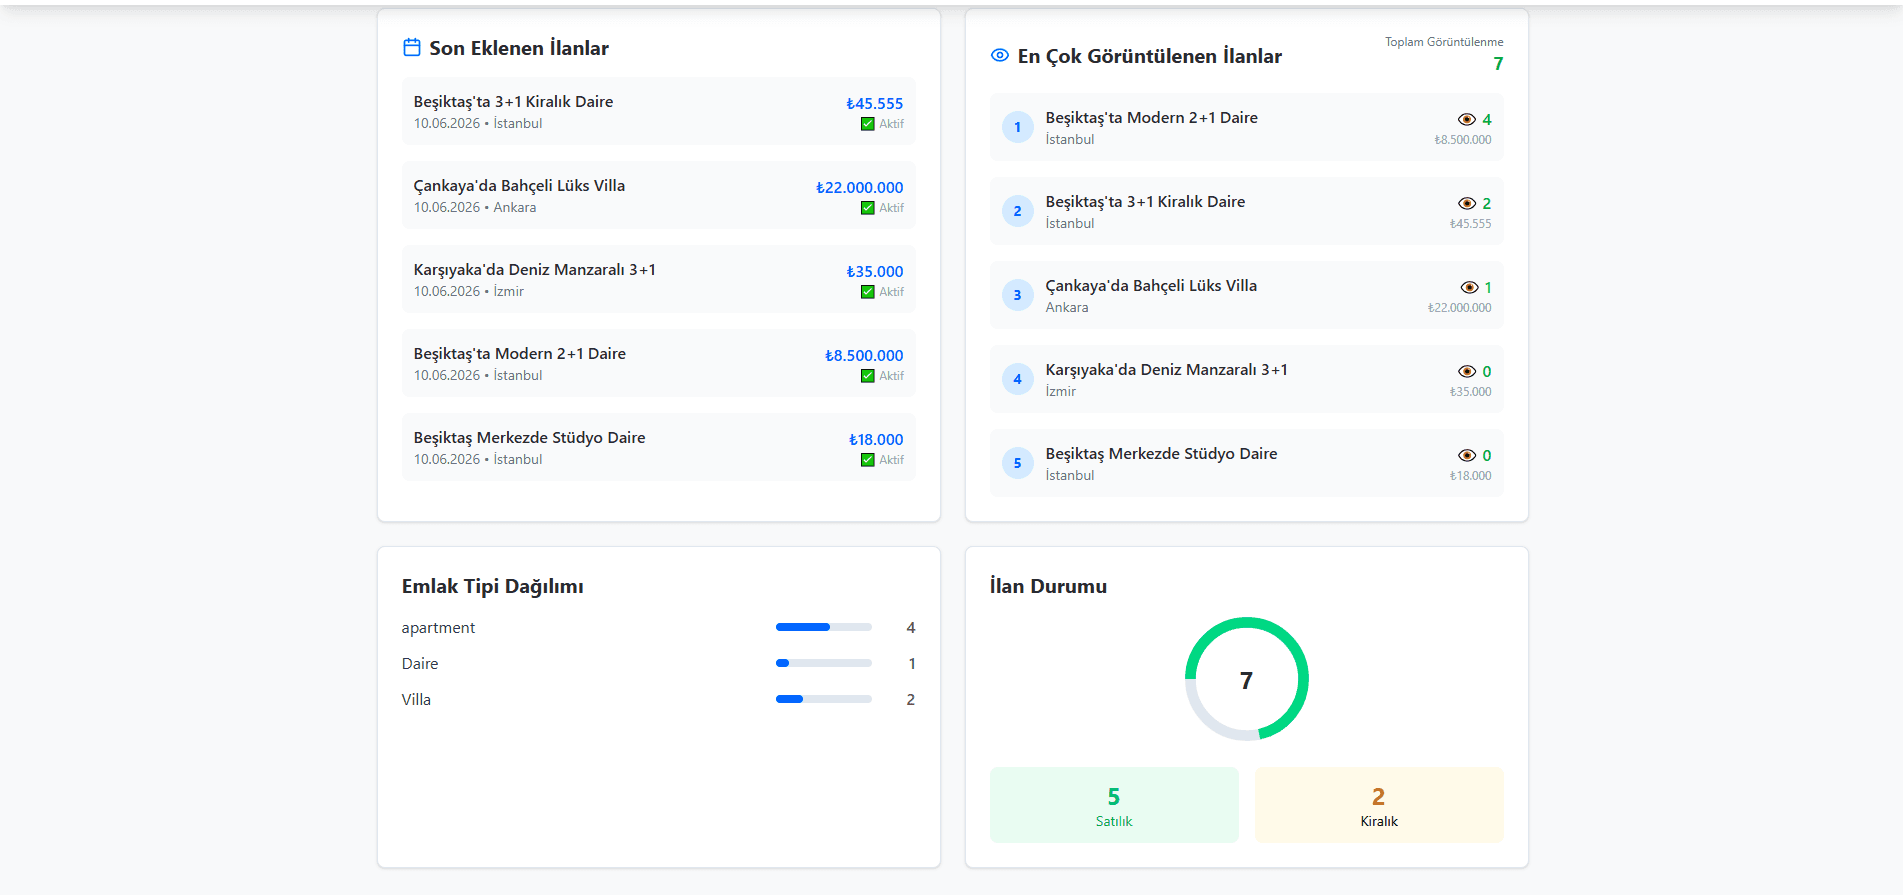Click eye icon in Beşiktaş Merkezde Stüdyo ranked row

pos(1467,455)
